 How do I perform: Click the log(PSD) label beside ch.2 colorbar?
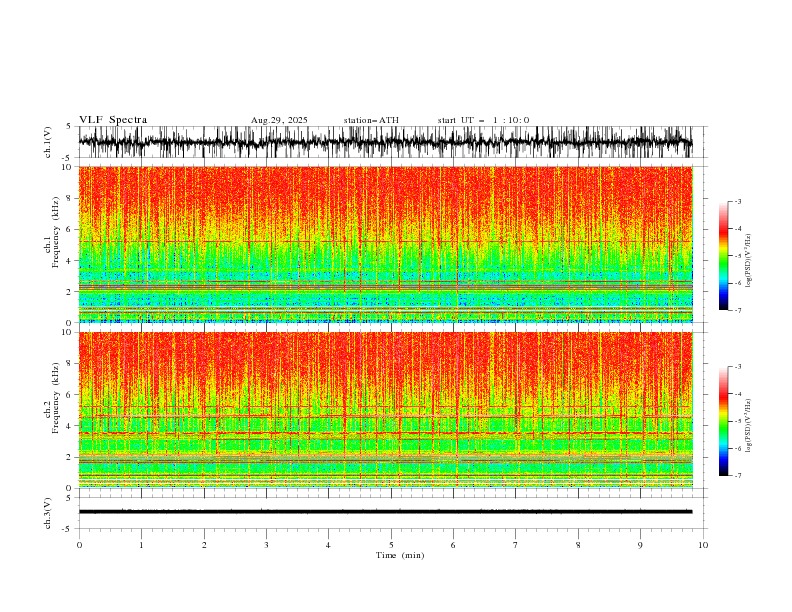(x=749, y=426)
